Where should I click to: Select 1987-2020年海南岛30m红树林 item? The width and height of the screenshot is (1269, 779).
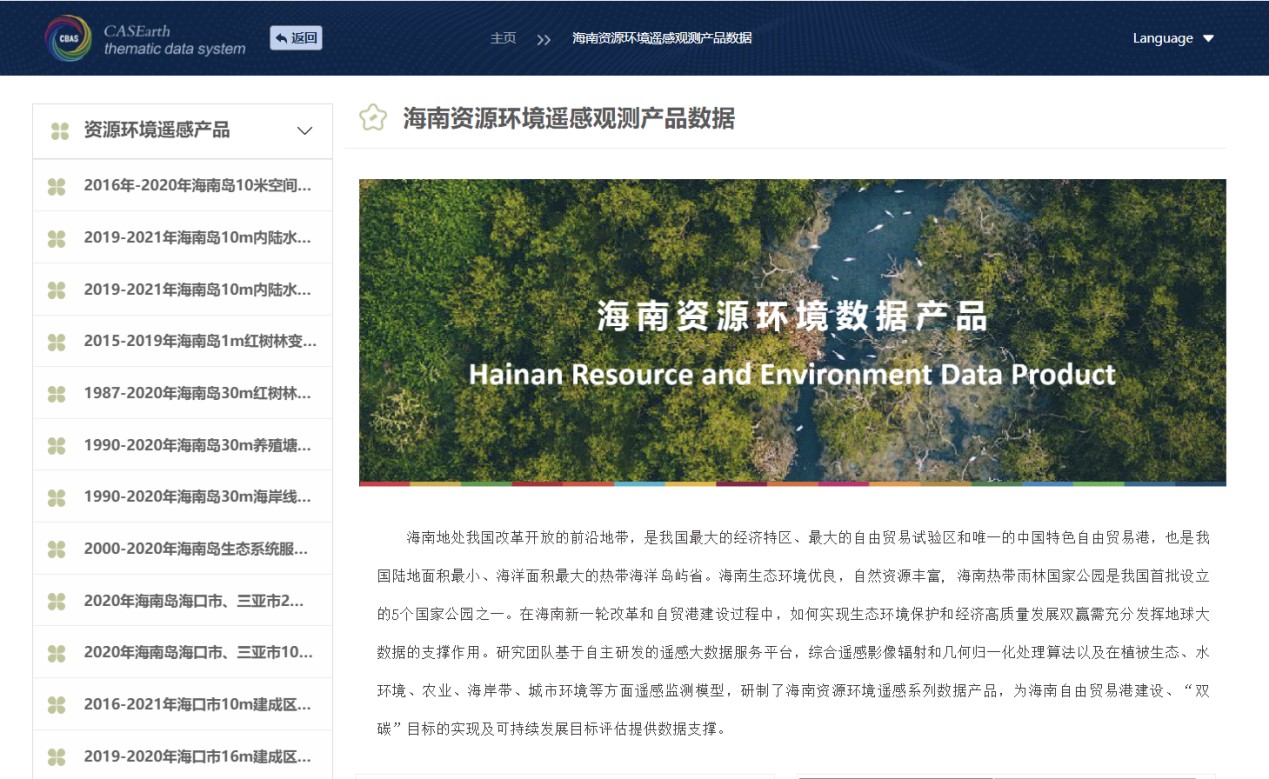coord(197,393)
